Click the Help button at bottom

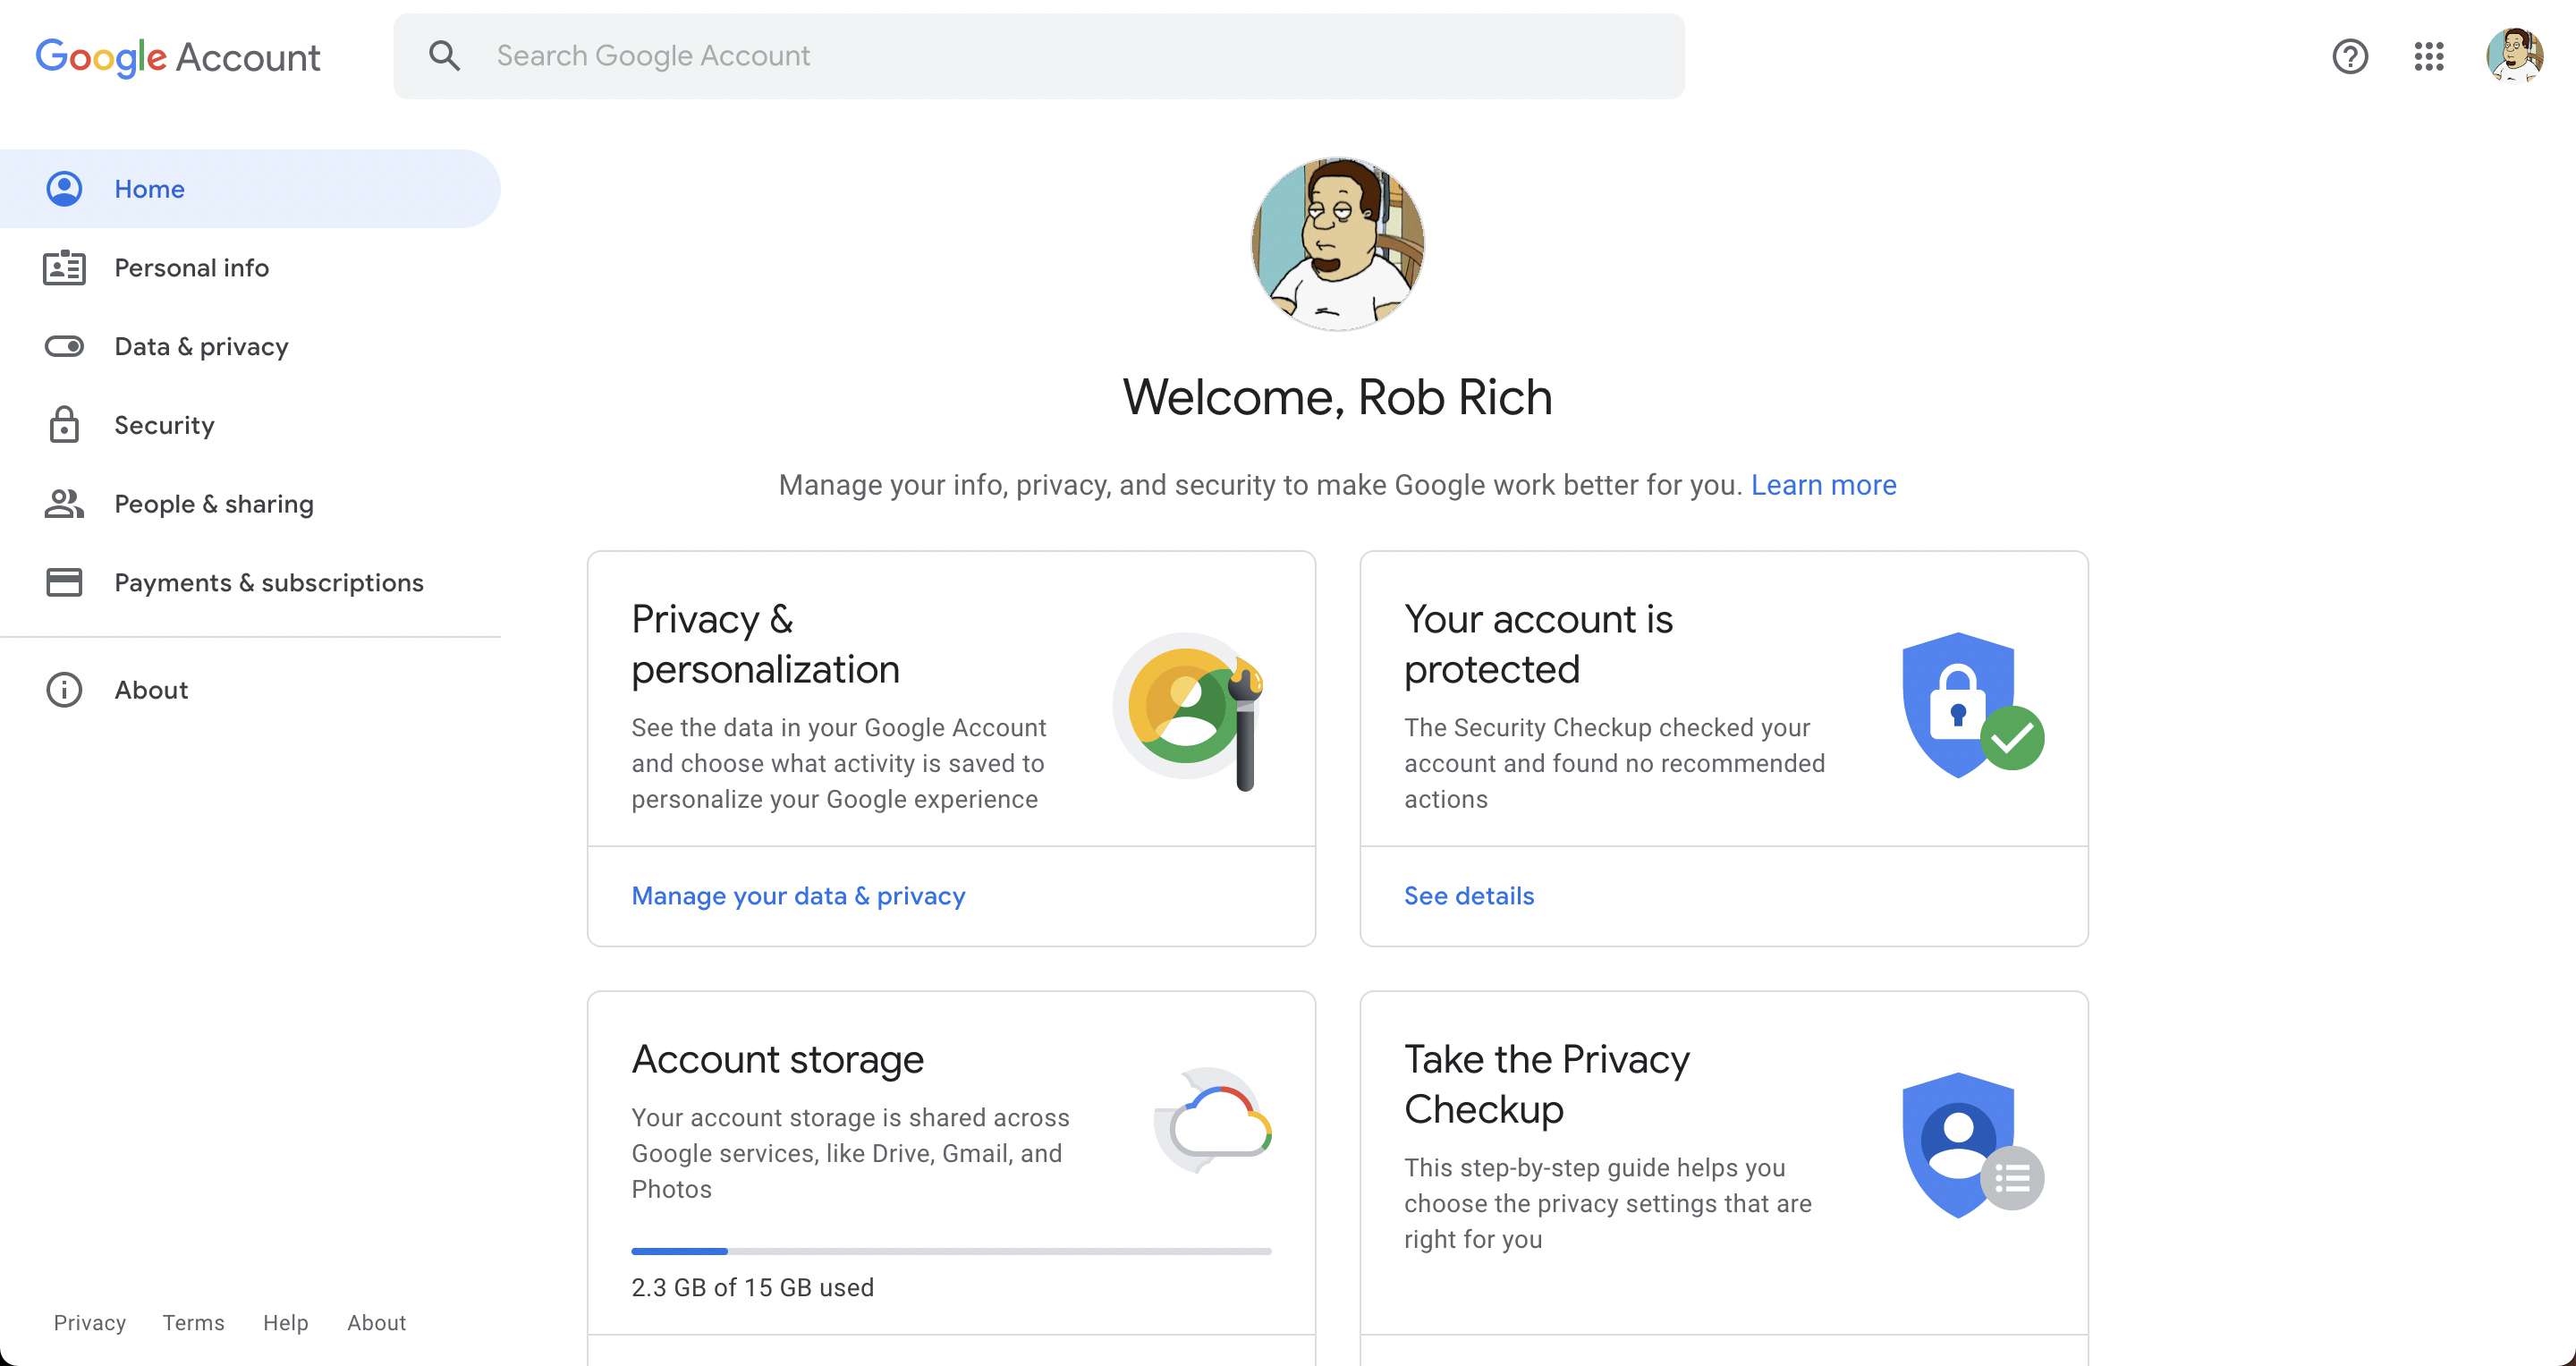pyautogui.click(x=284, y=1321)
